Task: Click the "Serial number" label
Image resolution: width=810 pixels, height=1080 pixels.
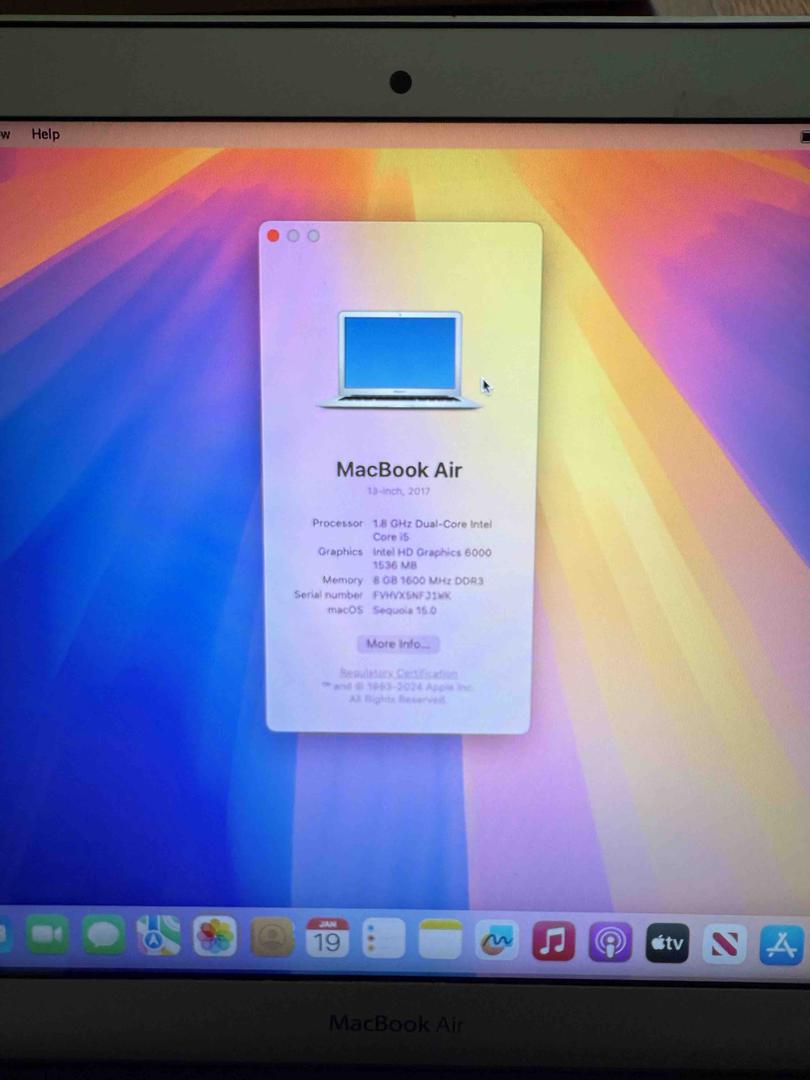Action: (329, 594)
